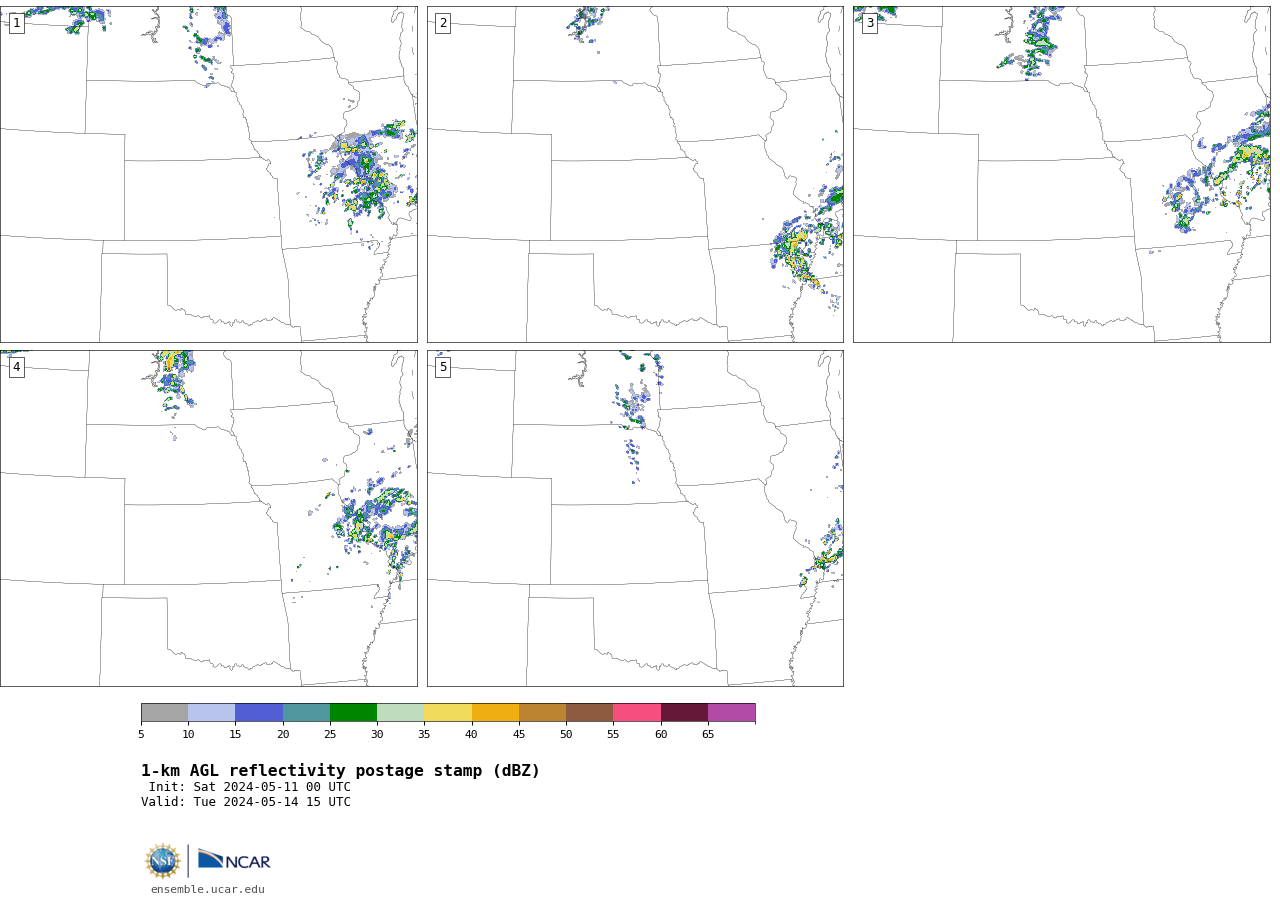
Task: Select the purple 65+ dBZ swatch
Action: pos(732,713)
